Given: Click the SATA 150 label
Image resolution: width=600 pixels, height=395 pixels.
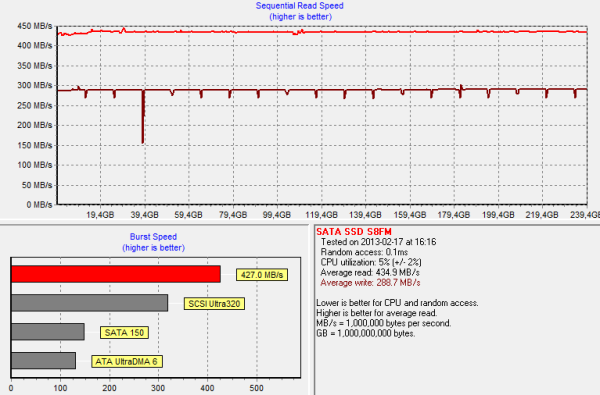Looking at the screenshot, I should click(x=124, y=333).
